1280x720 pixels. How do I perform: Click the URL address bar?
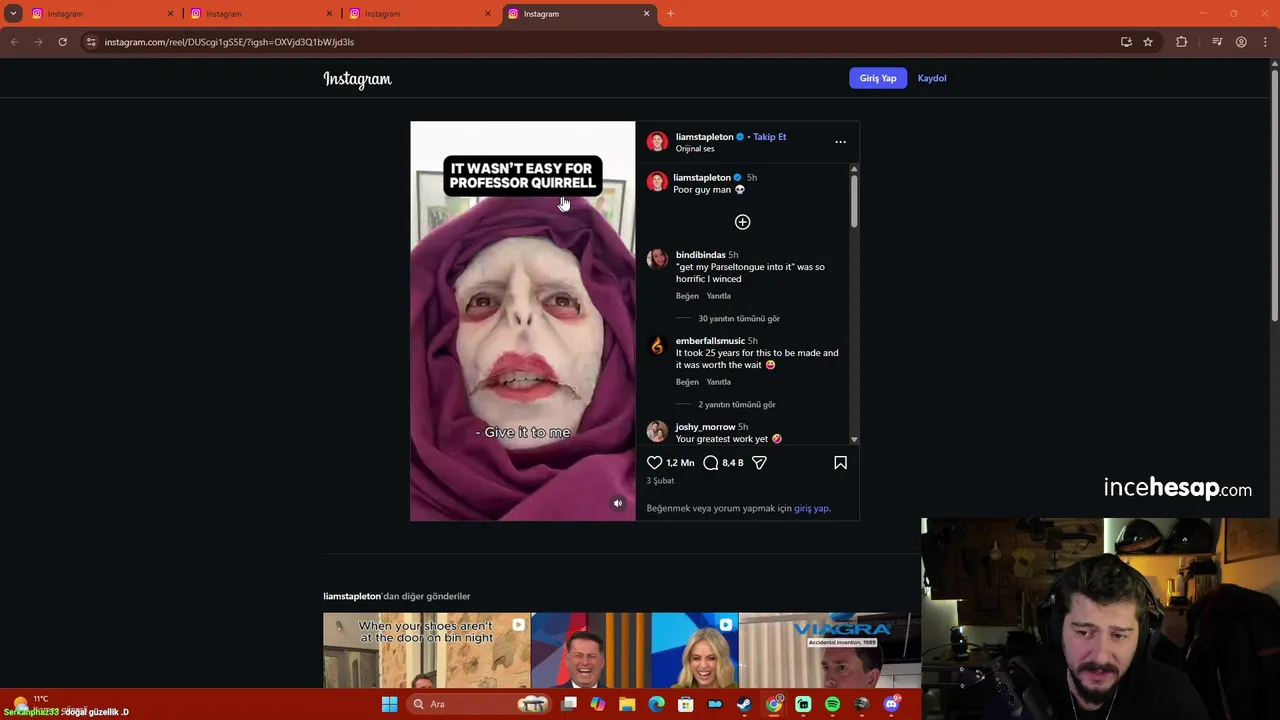600,42
